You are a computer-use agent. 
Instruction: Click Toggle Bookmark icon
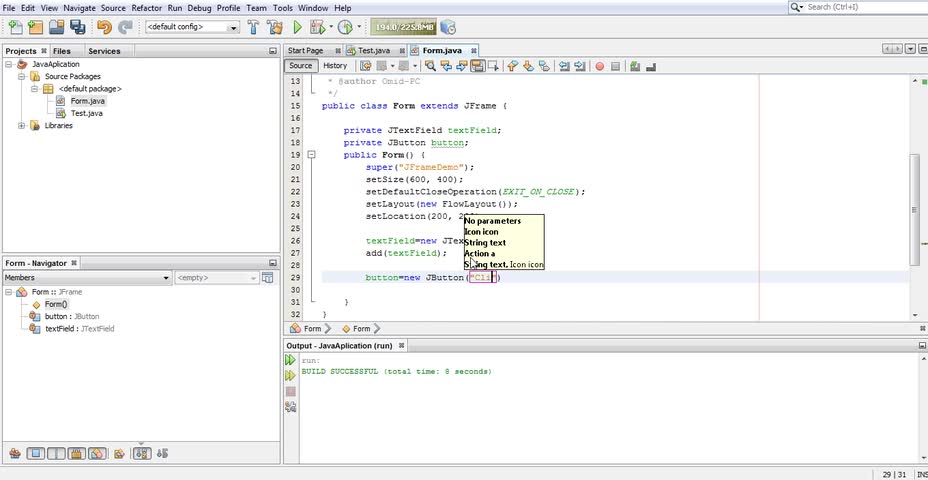pos(543,66)
